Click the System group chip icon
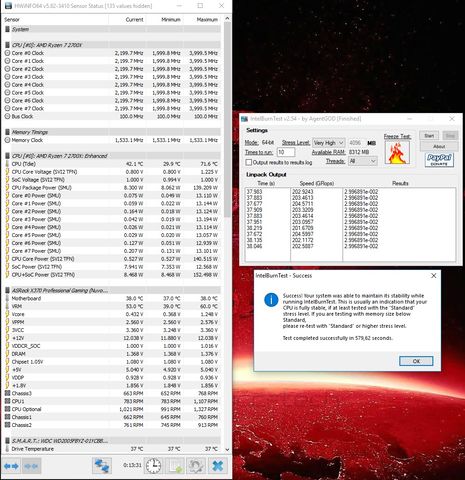The height and width of the screenshot is (480, 465). (x=7, y=29)
